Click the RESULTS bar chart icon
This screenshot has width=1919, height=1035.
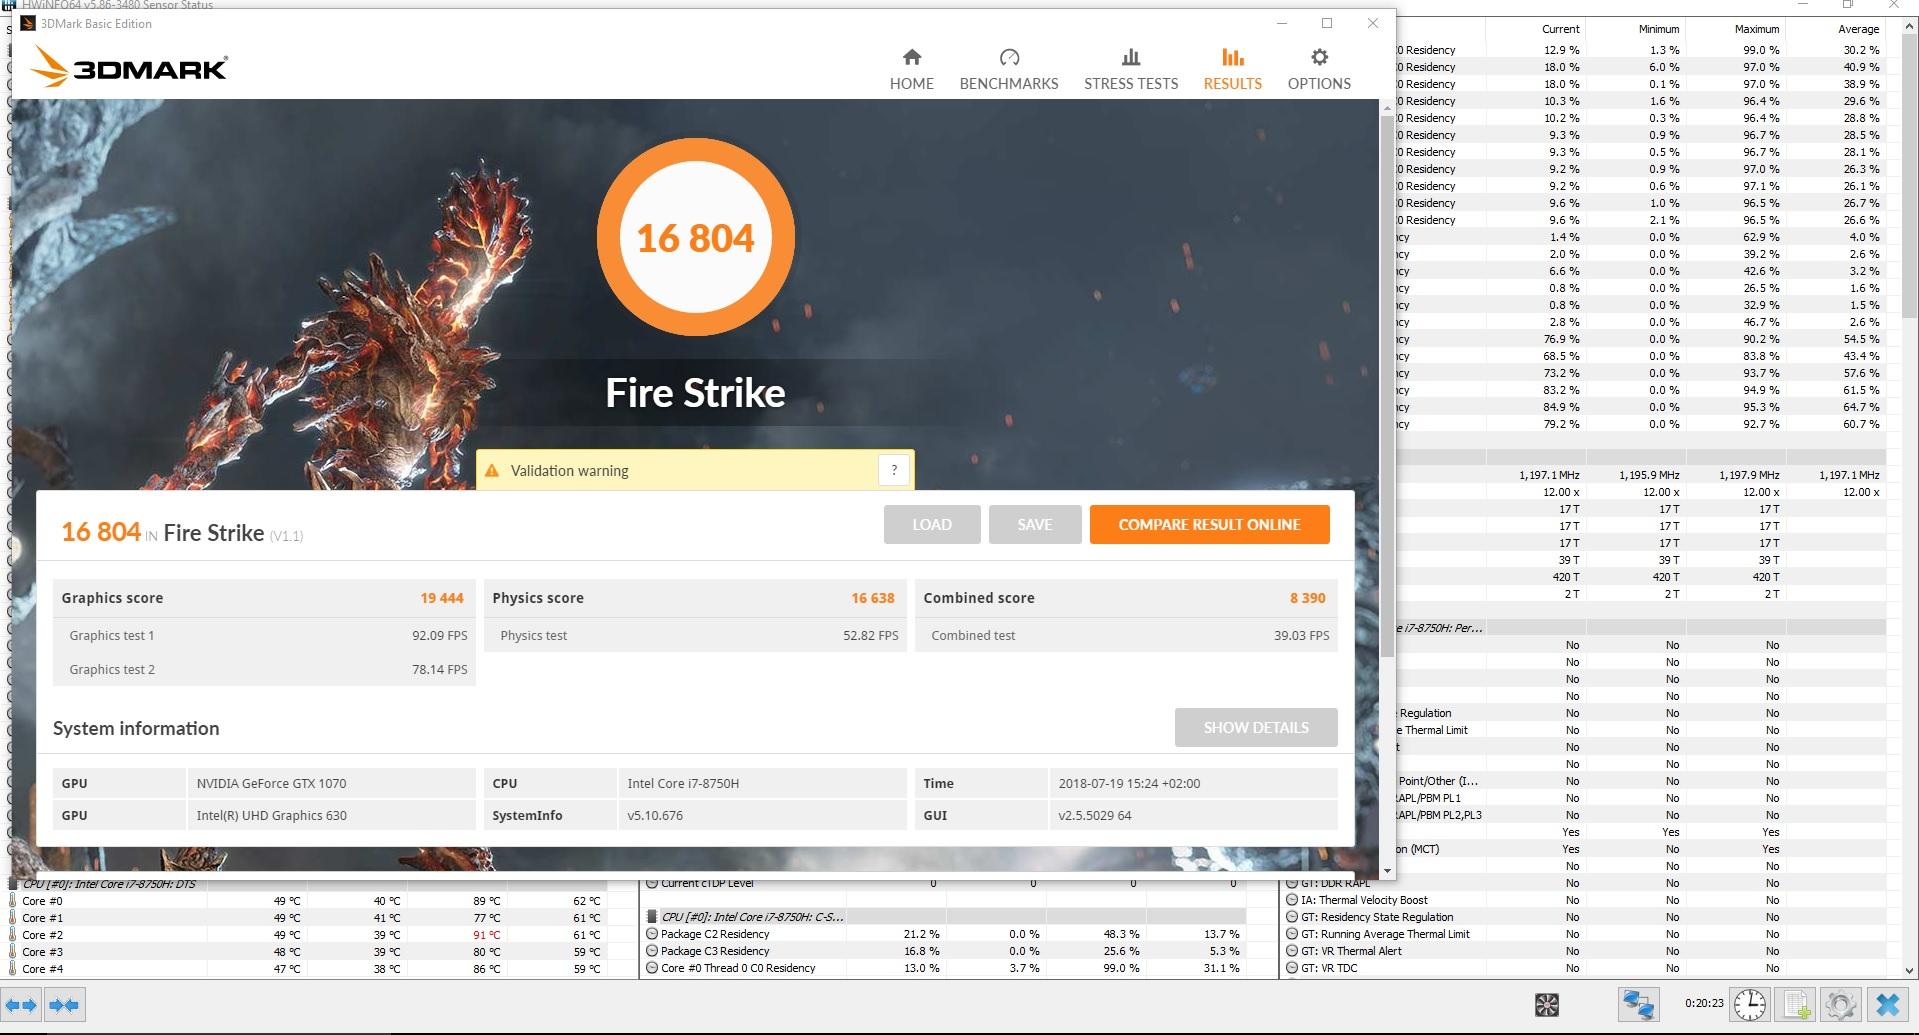coord(1232,58)
